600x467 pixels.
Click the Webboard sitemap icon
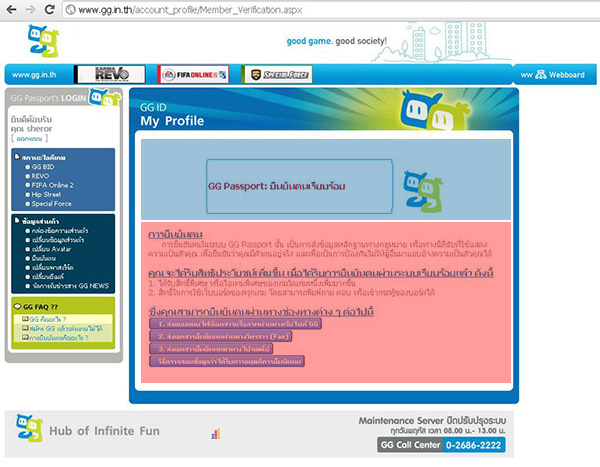coord(539,75)
